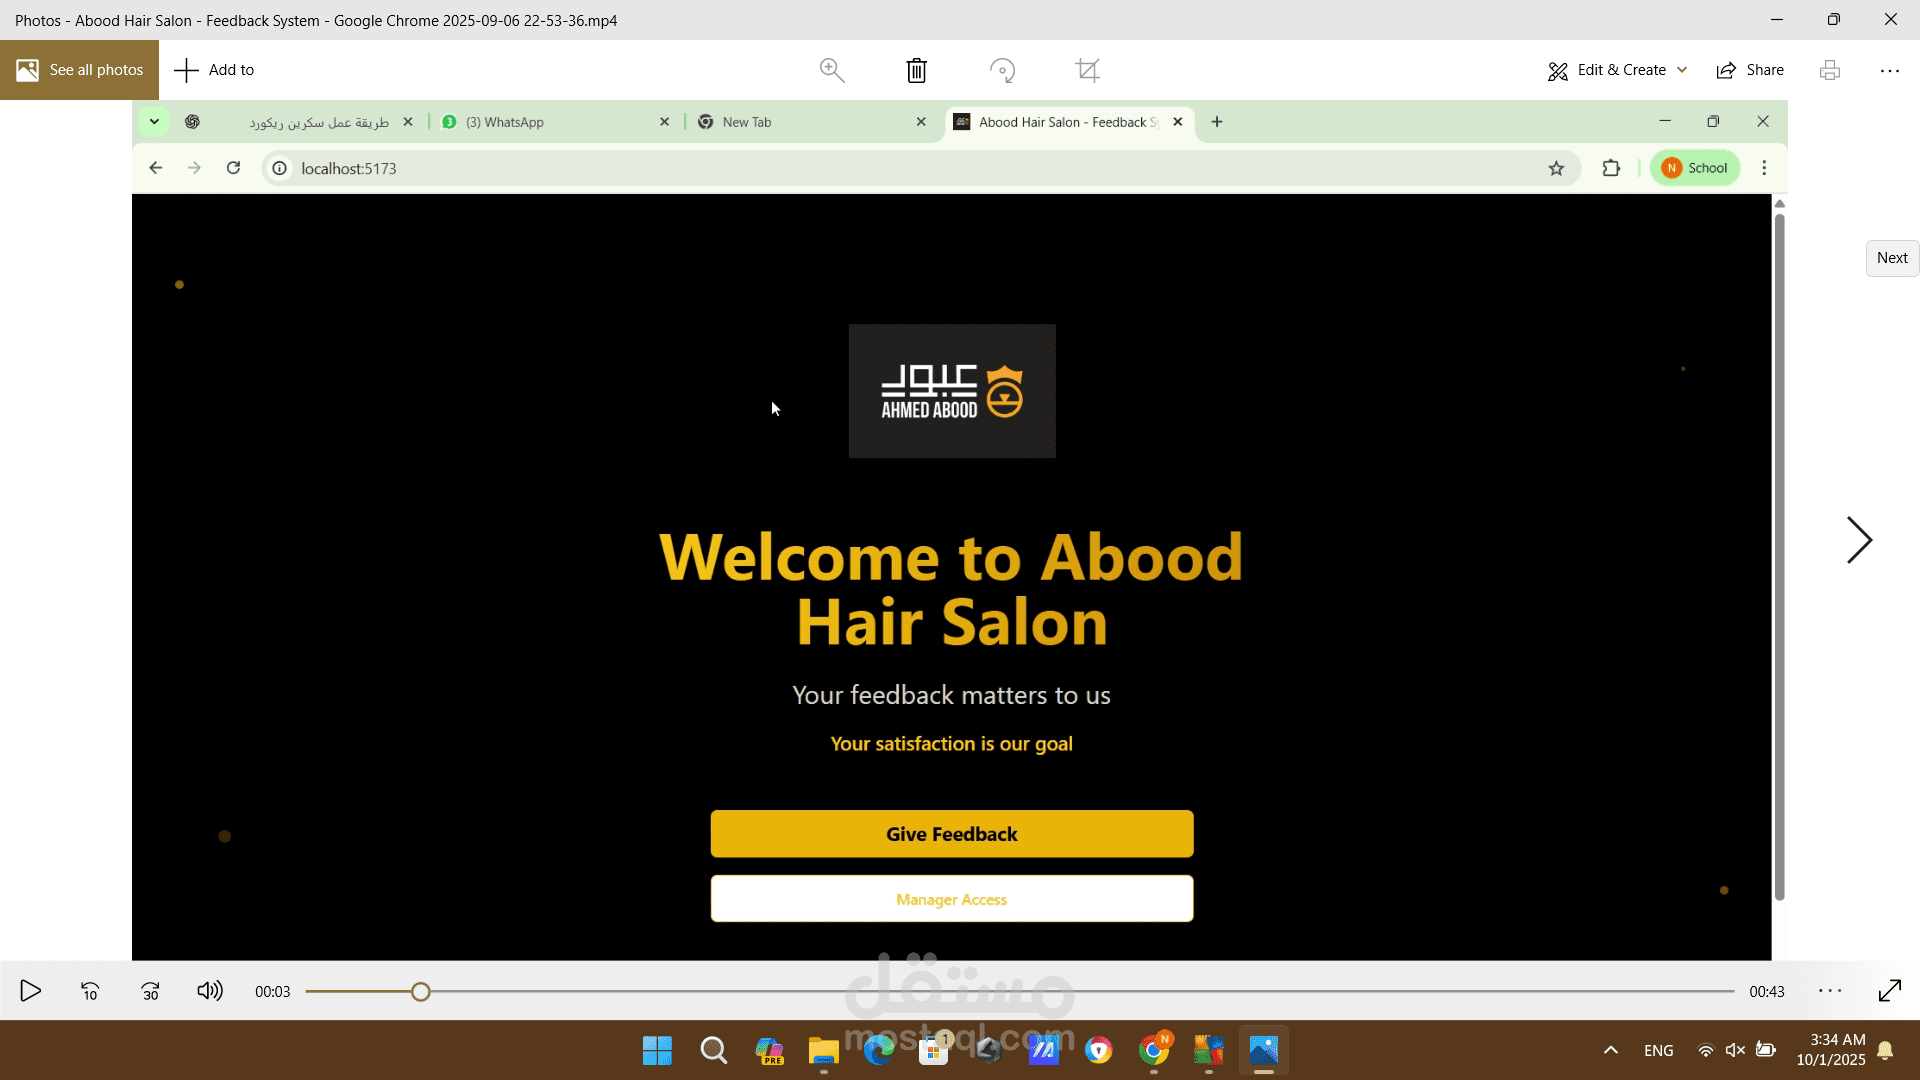Expand the Chrome tab search dropdown
Viewport: 1920px width, 1080px height.
[154, 122]
